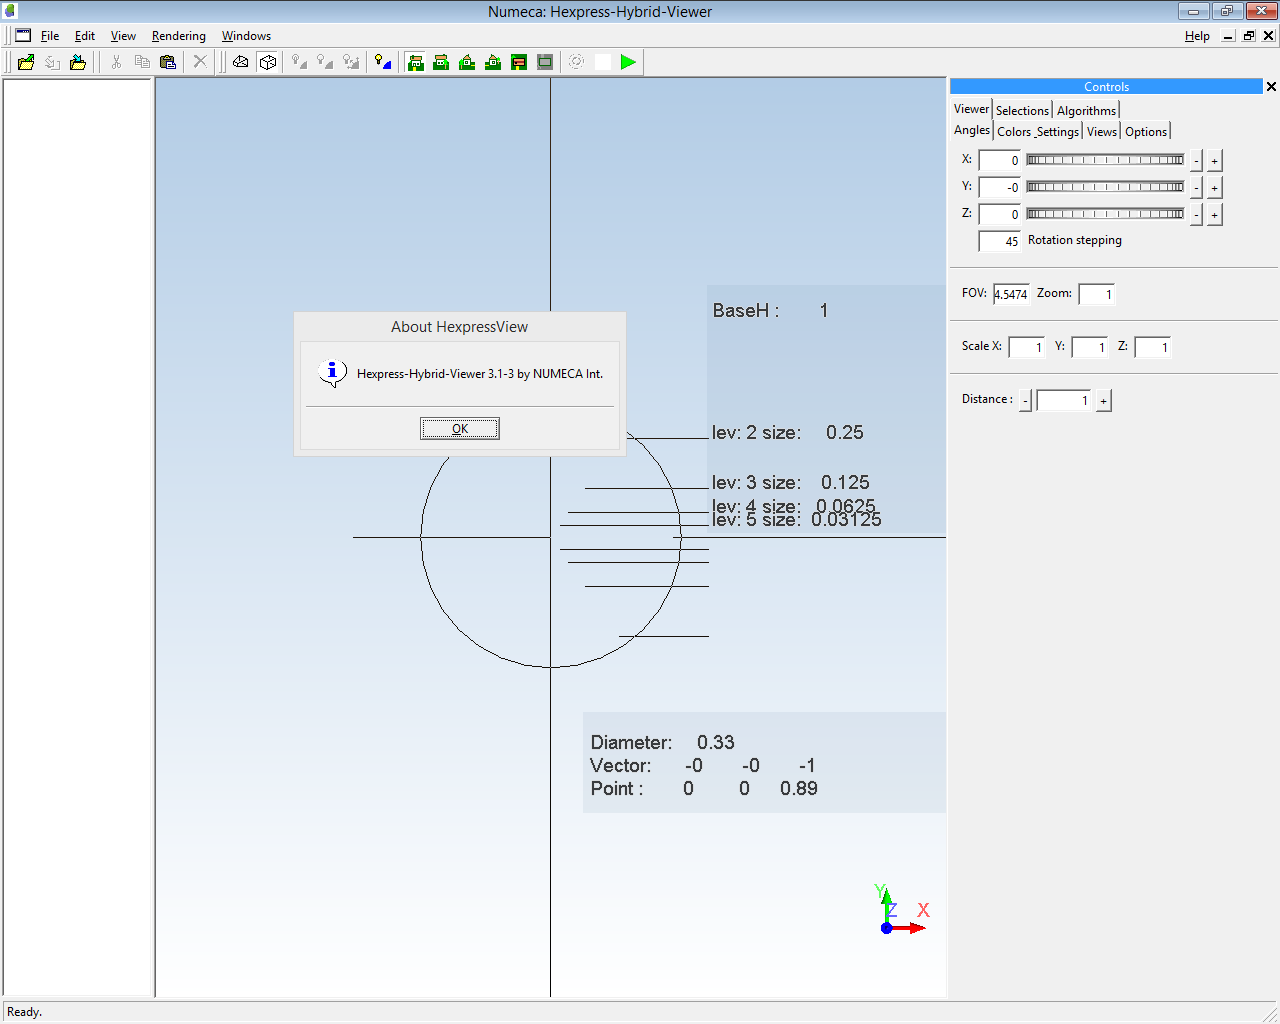
Task: Open the Windows menu
Action: point(246,36)
